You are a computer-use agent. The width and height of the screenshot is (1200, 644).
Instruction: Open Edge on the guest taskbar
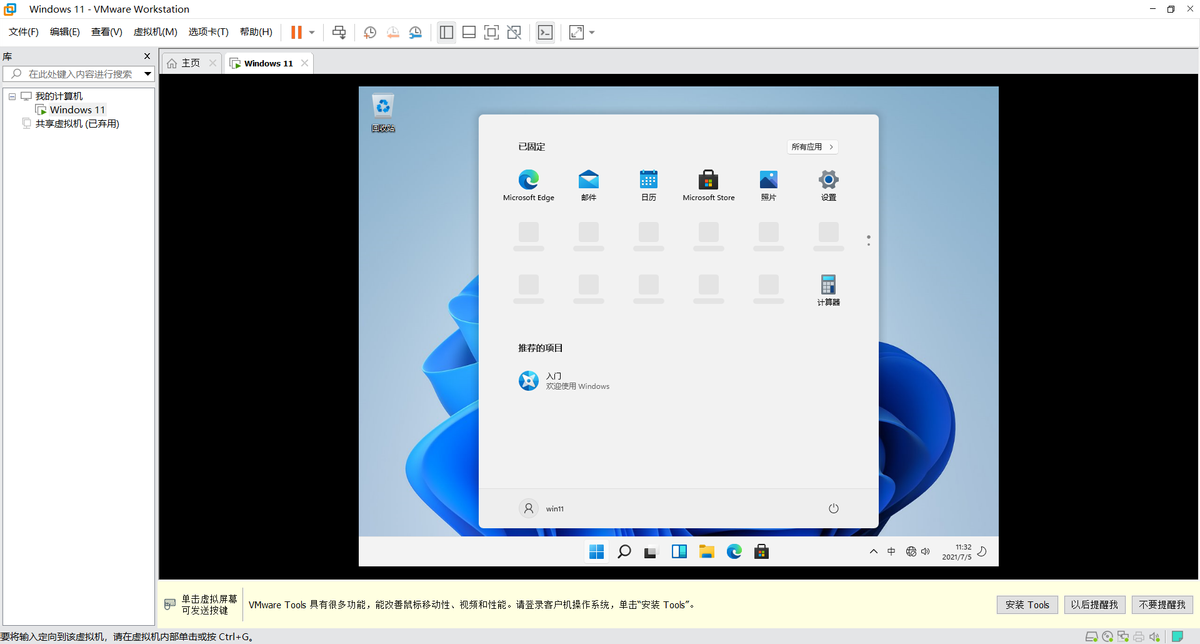(734, 551)
